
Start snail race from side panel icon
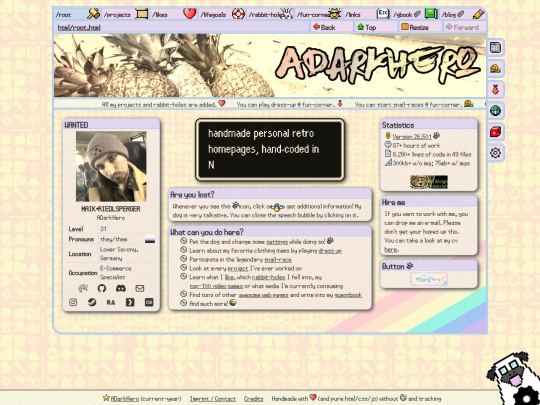pos(496,69)
